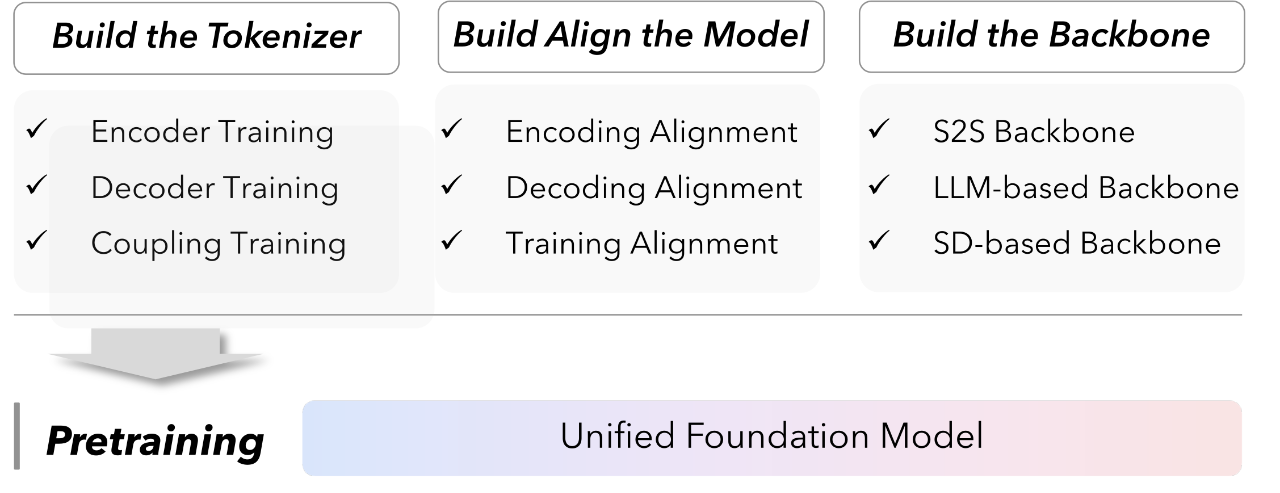Click the Decoding Alignment text label

654,188
